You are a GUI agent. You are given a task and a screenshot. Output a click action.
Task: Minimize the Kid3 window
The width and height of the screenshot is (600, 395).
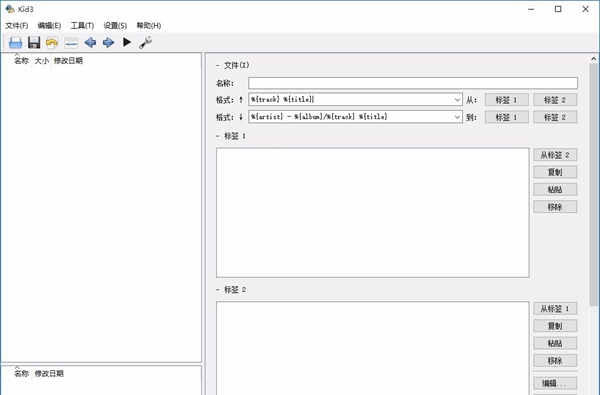[531, 9]
